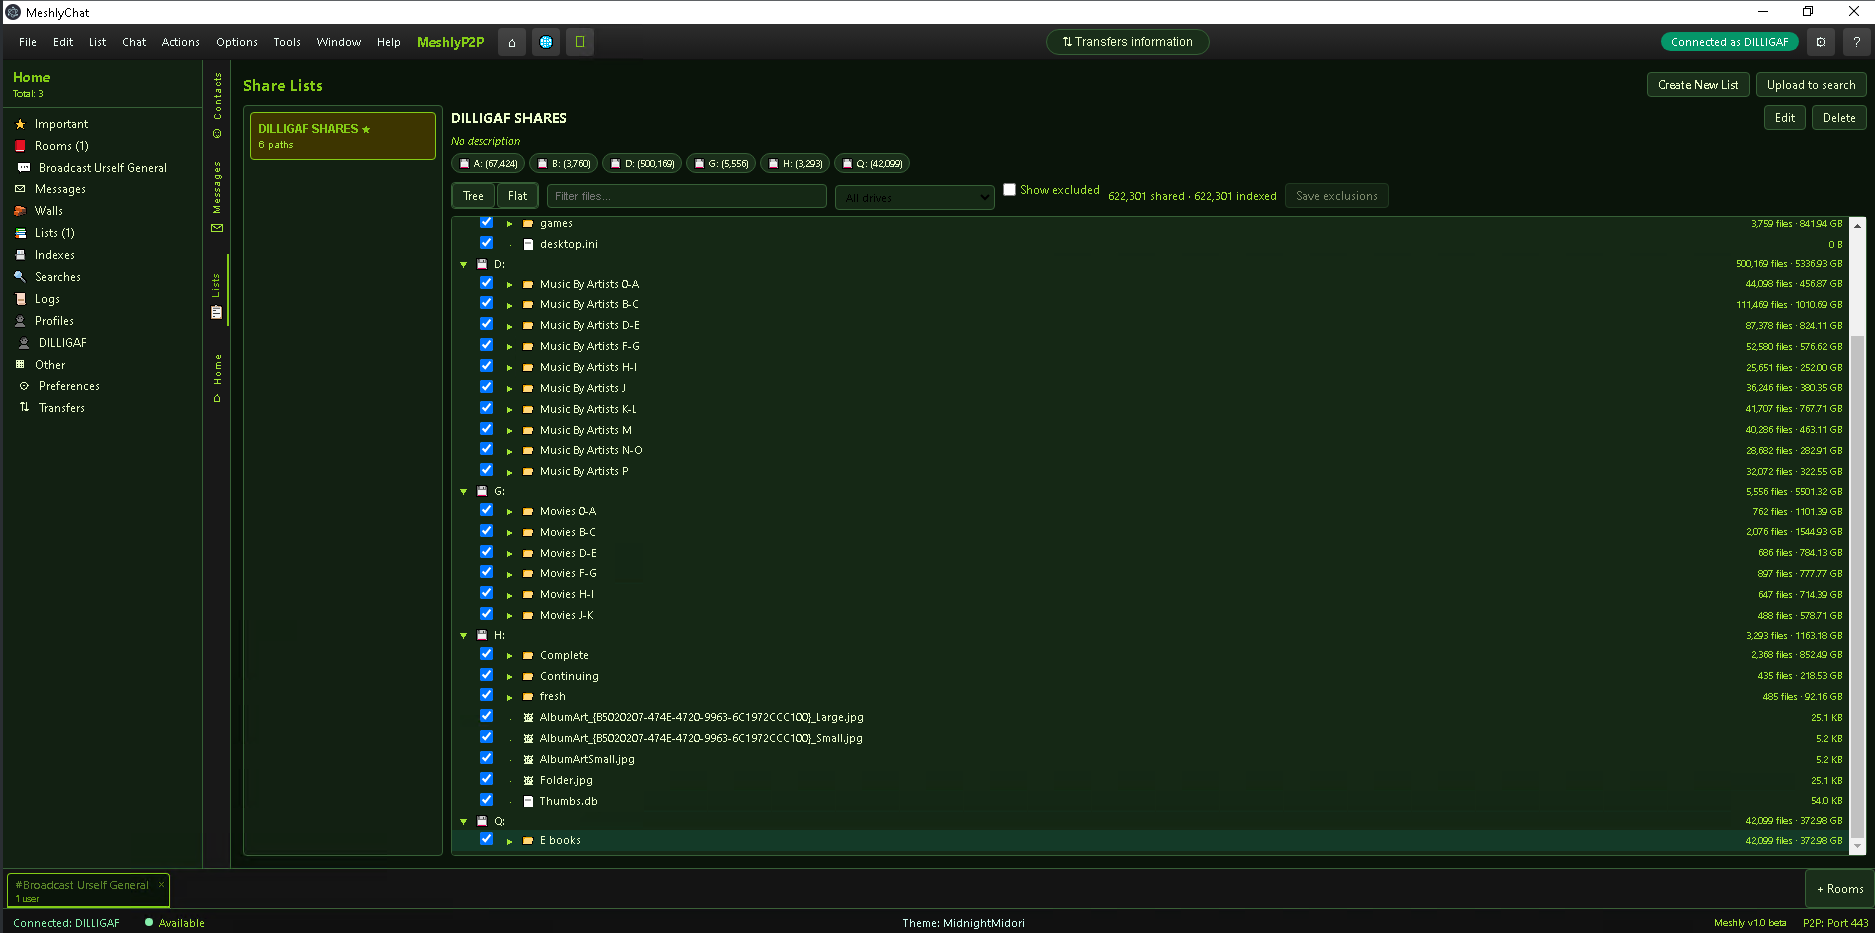Click the Searches magnifier icon in the sidebar
This screenshot has width=1875, height=933.
pyautogui.click(x=20, y=277)
